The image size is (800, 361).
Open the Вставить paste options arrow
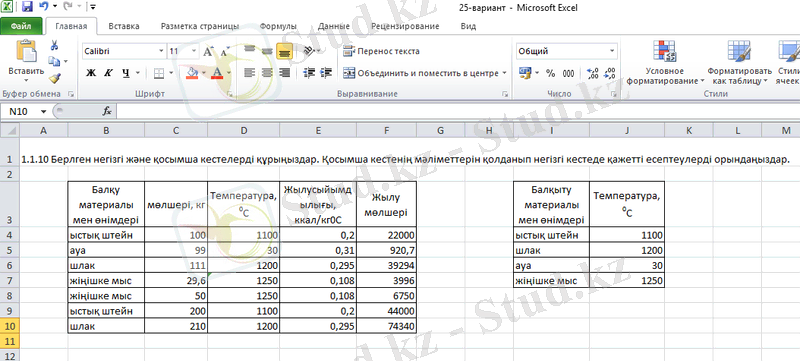(x=26, y=81)
